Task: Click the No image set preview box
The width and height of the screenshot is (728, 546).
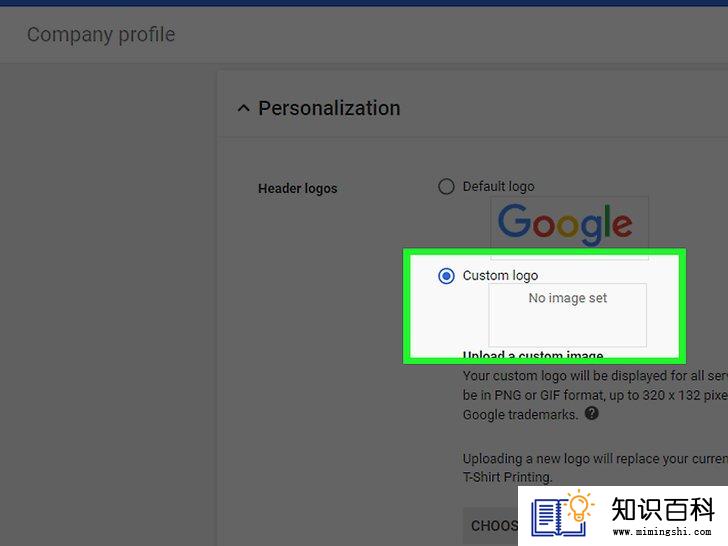Action: pyautogui.click(x=567, y=315)
